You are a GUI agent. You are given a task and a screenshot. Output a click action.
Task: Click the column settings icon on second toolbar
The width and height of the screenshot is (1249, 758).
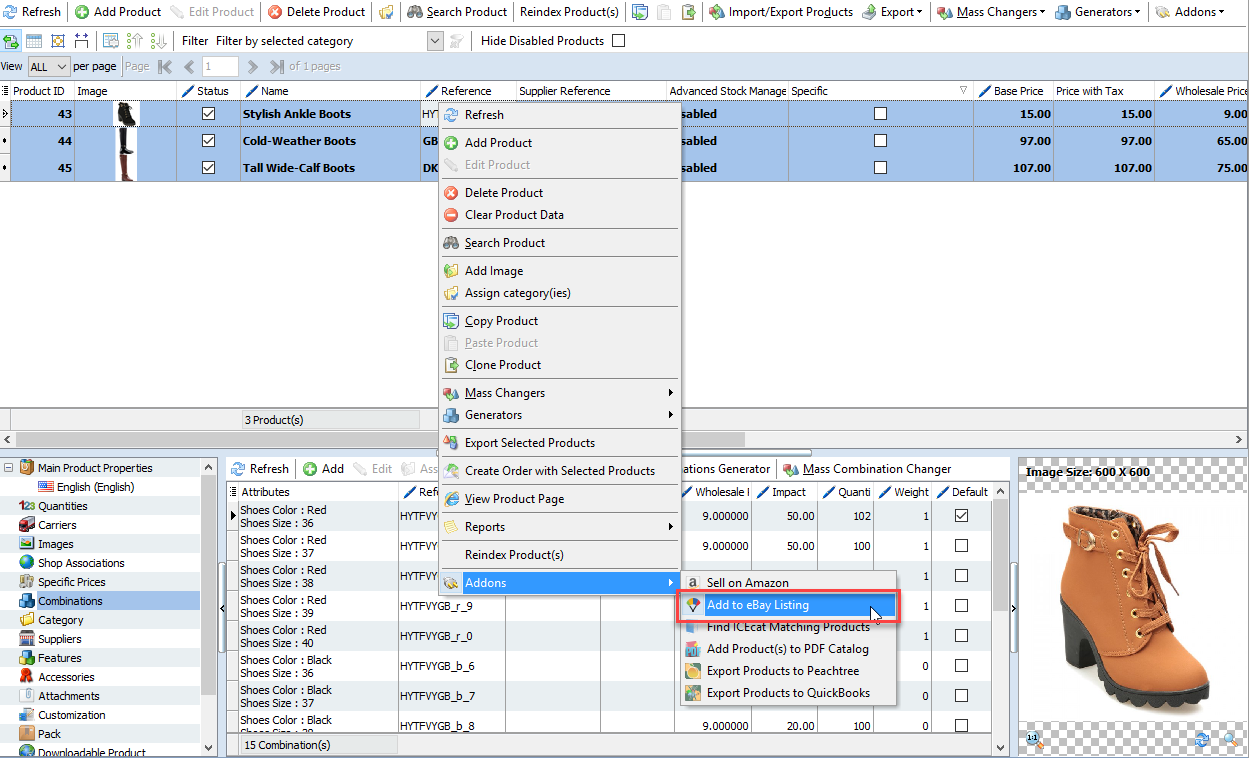point(111,41)
